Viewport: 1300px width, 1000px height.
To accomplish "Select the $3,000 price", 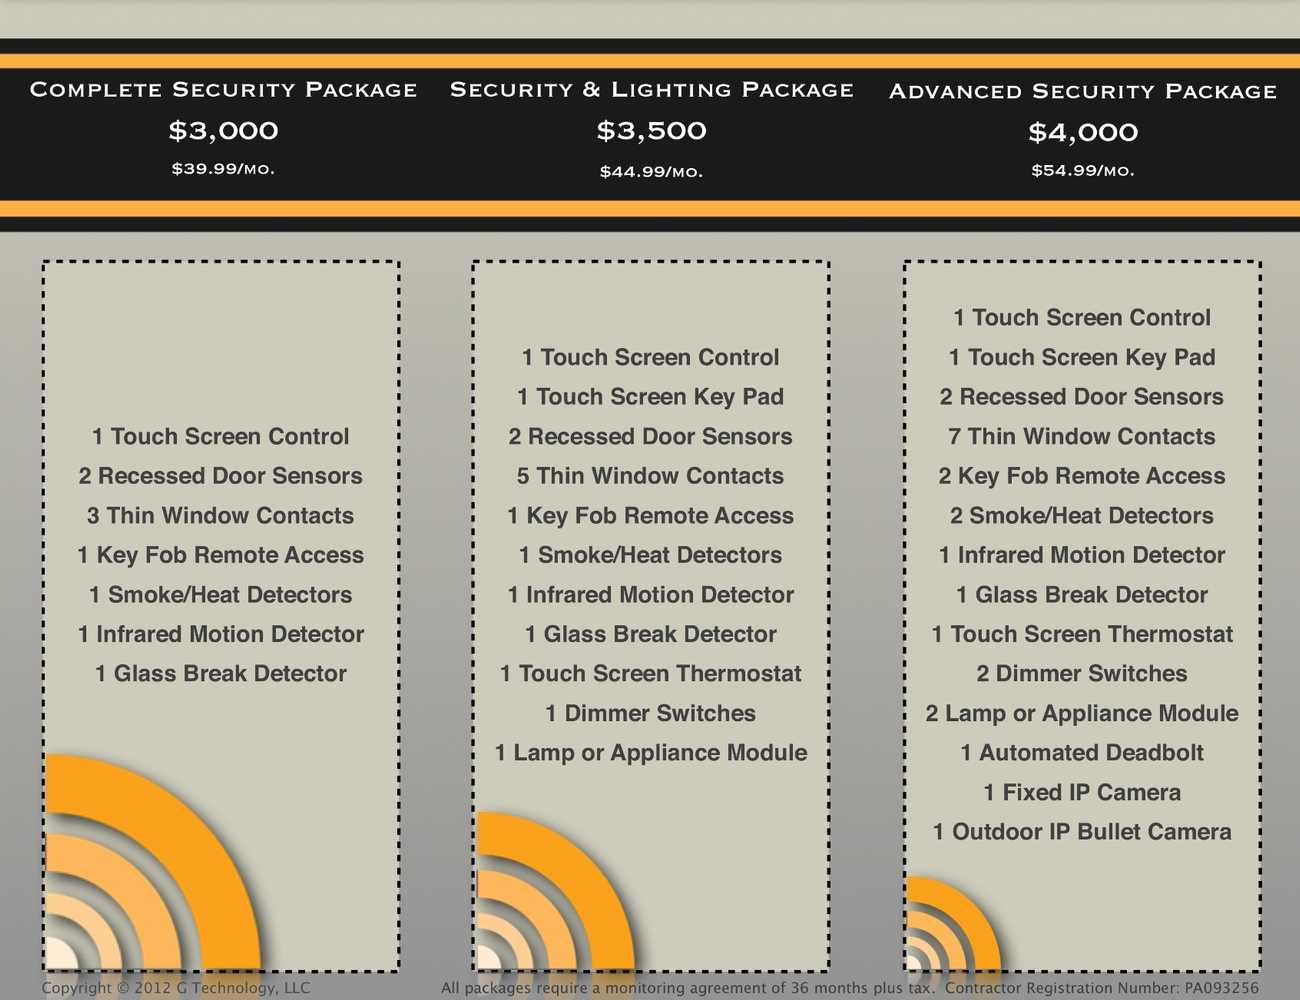I will pos(223,130).
